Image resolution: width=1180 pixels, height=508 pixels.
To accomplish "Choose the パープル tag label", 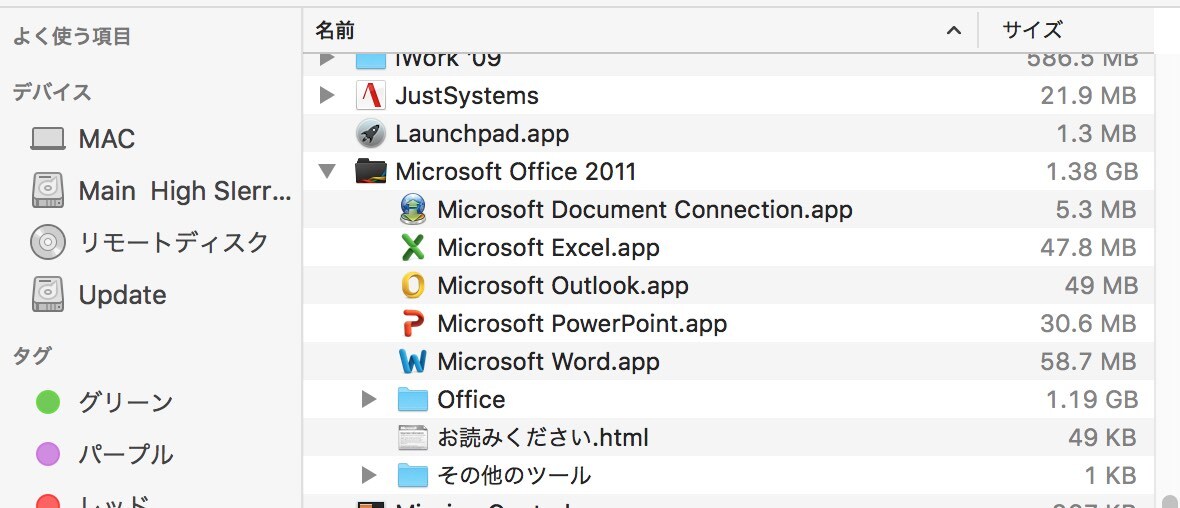I will pyautogui.click(x=126, y=455).
